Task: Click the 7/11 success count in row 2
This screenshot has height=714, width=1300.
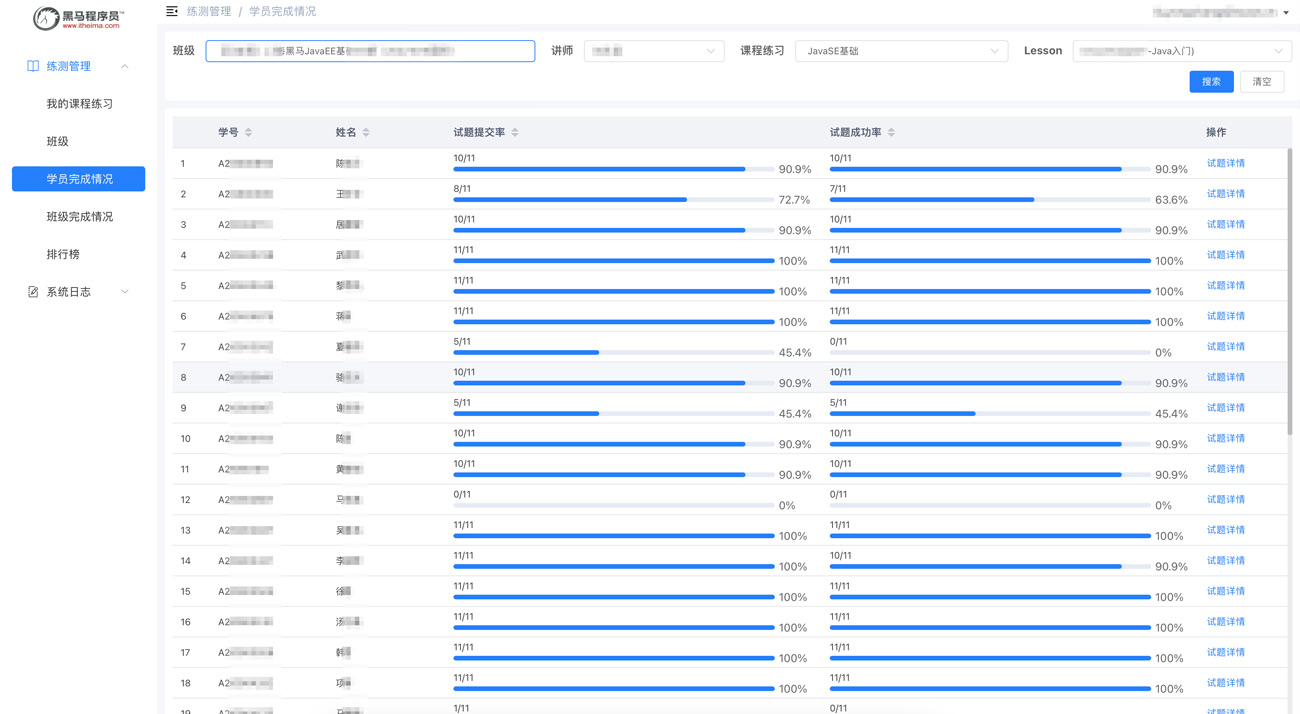Action: tap(838, 189)
